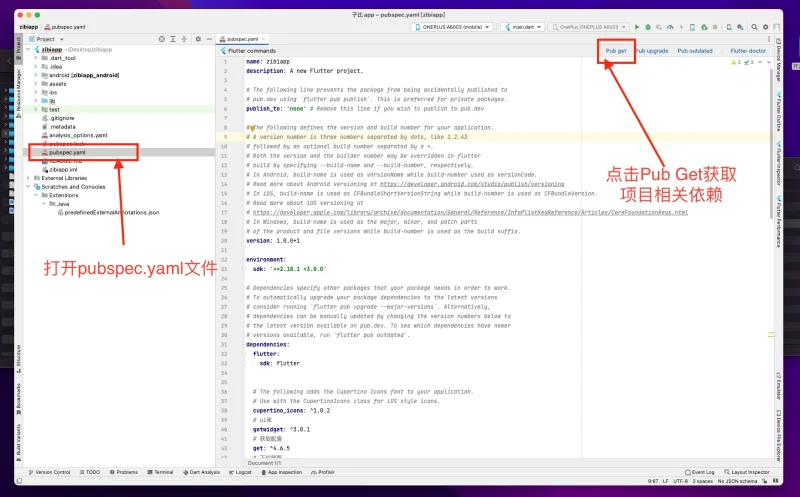This screenshot has width=800, height=497.
Task: Collapse the zibiapp root node
Action: 29,49
